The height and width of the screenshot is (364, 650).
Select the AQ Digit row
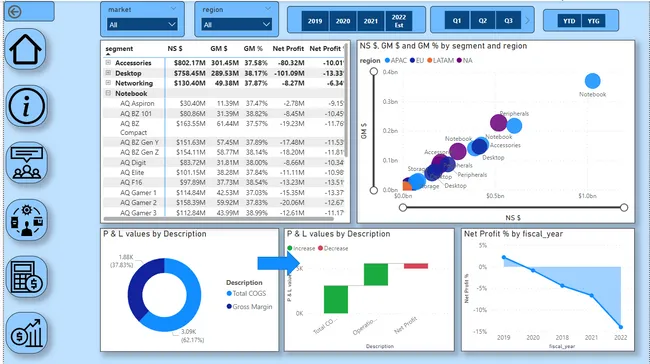click(223, 163)
